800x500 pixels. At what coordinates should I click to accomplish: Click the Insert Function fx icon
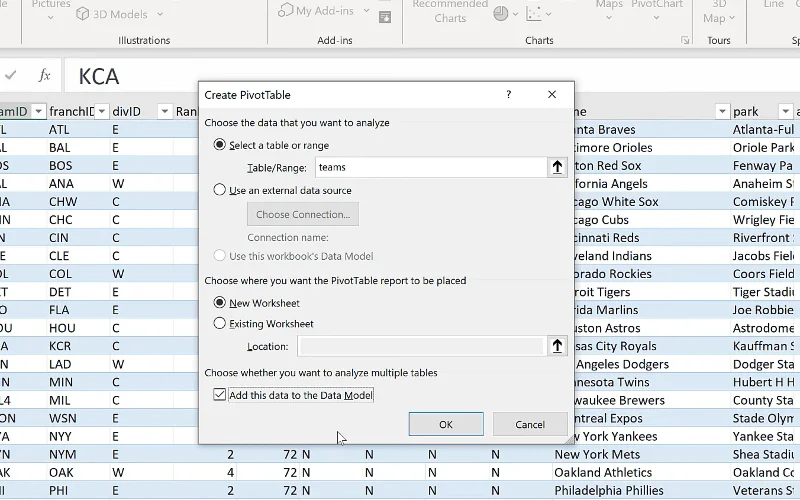click(44, 76)
